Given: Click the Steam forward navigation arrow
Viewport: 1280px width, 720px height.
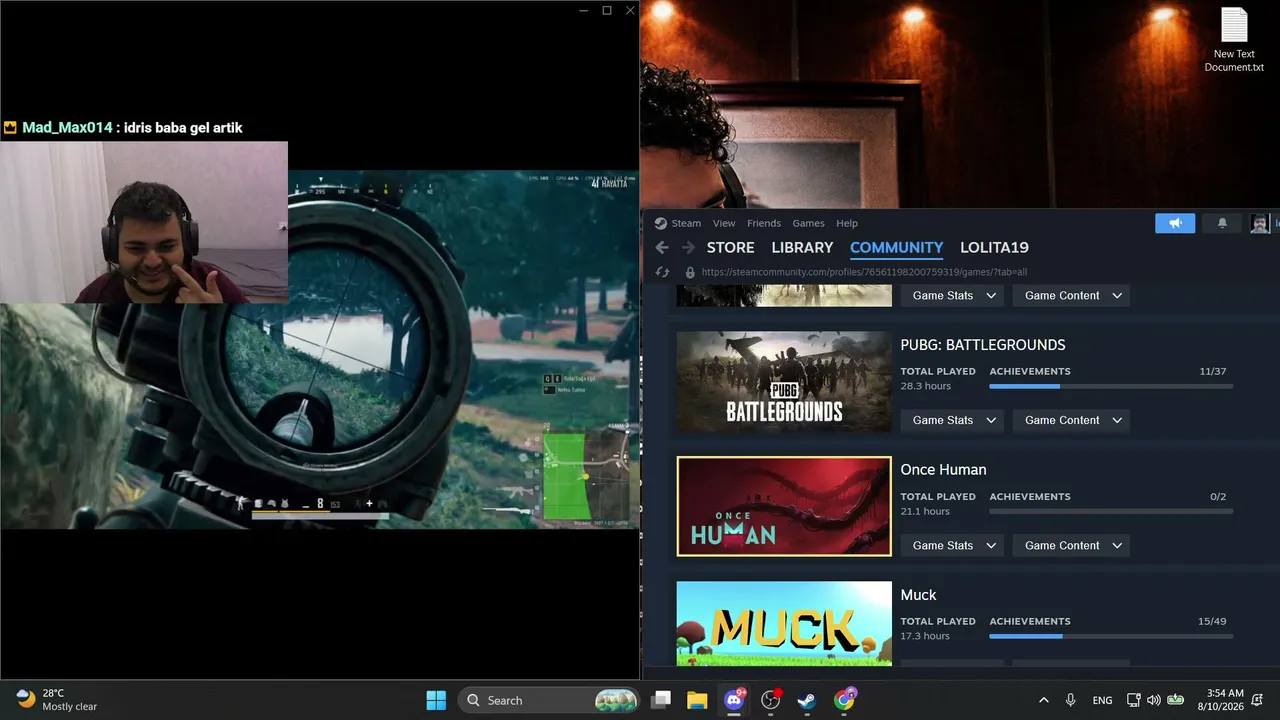Looking at the screenshot, I should coord(688,248).
